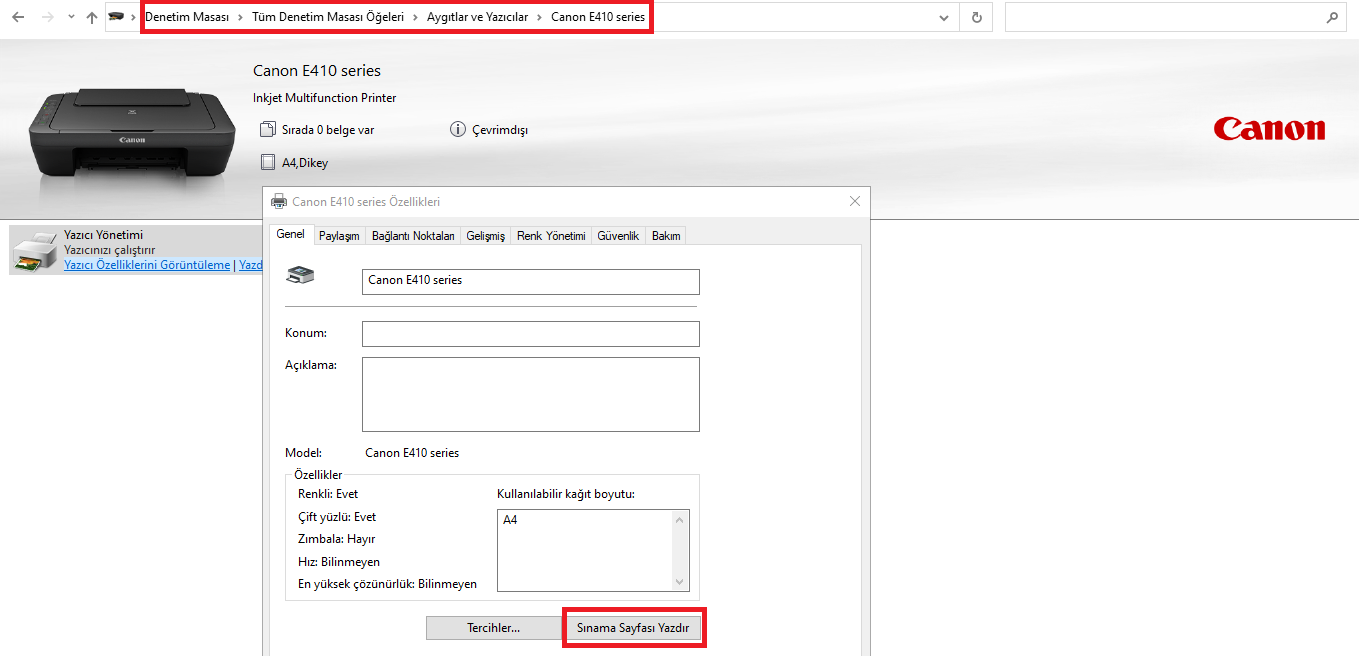The width and height of the screenshot is (1359, 656).
Task: Click the Yazıcı Yönetimi printer icon
Action: [x=35, y=250]
